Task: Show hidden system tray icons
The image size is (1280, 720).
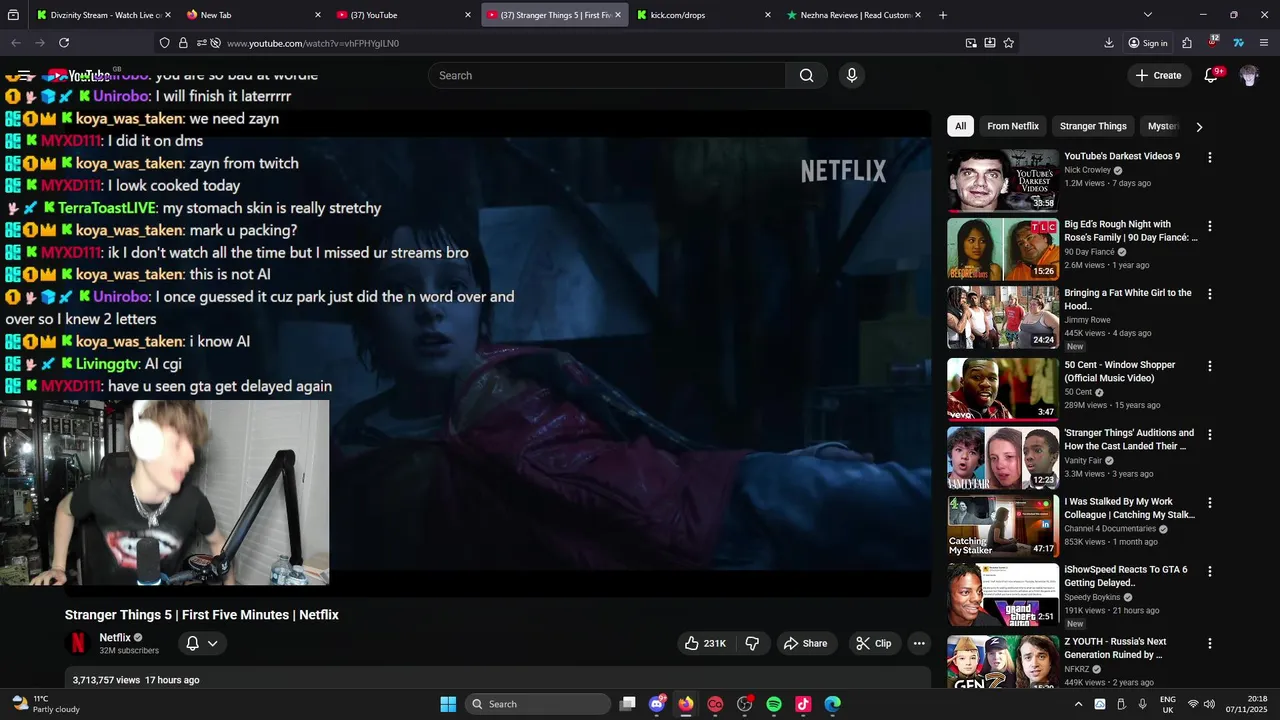Action: pyautogui.click(x=1078, y=704)
